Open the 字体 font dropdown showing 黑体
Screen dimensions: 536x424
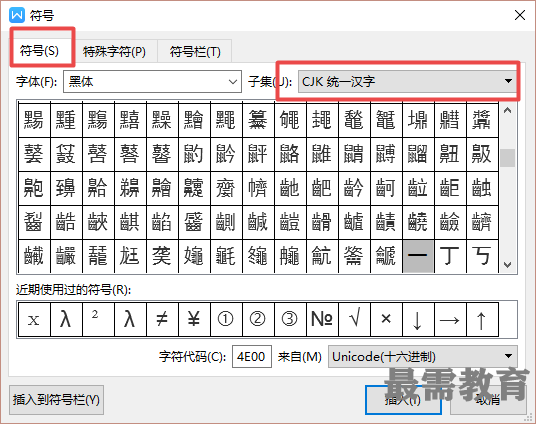coord(152,81)
